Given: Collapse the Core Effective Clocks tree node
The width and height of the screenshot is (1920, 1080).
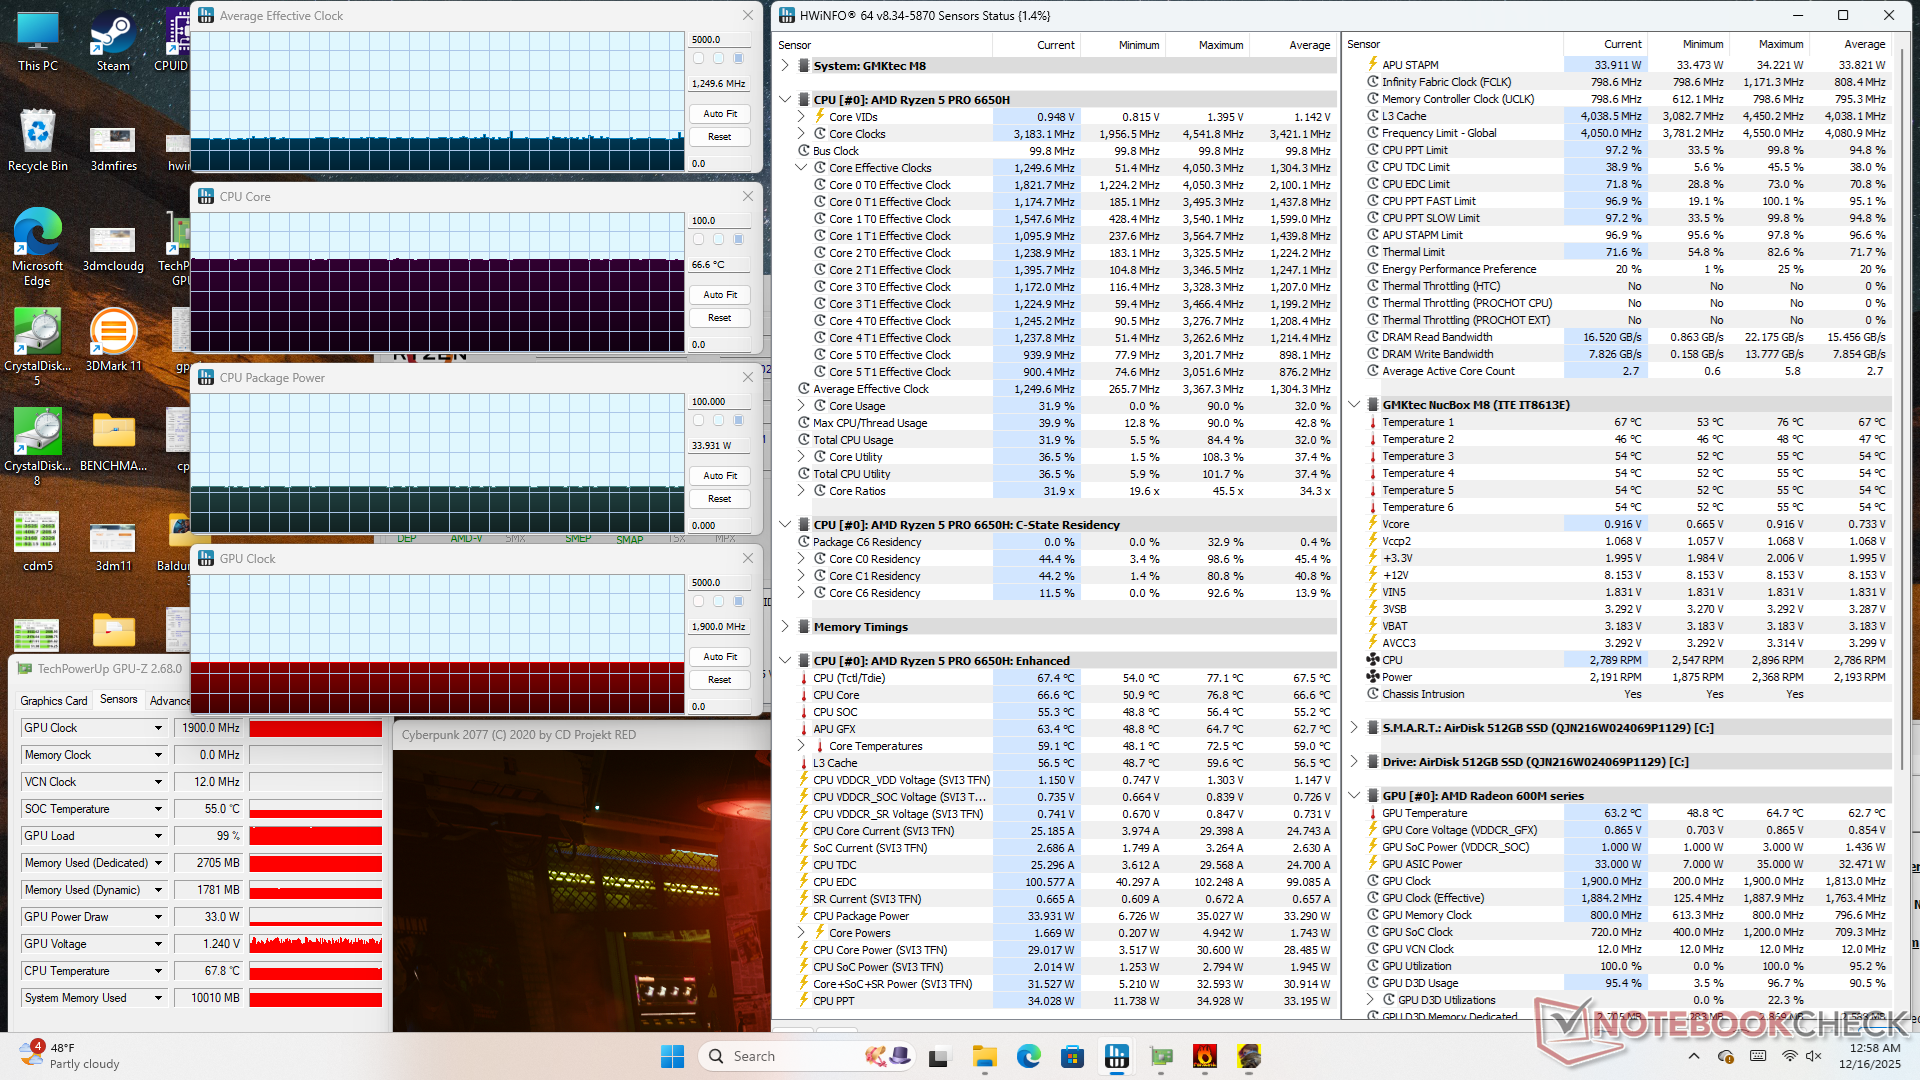Looking at the screenshot, I should tap(801, 168).
